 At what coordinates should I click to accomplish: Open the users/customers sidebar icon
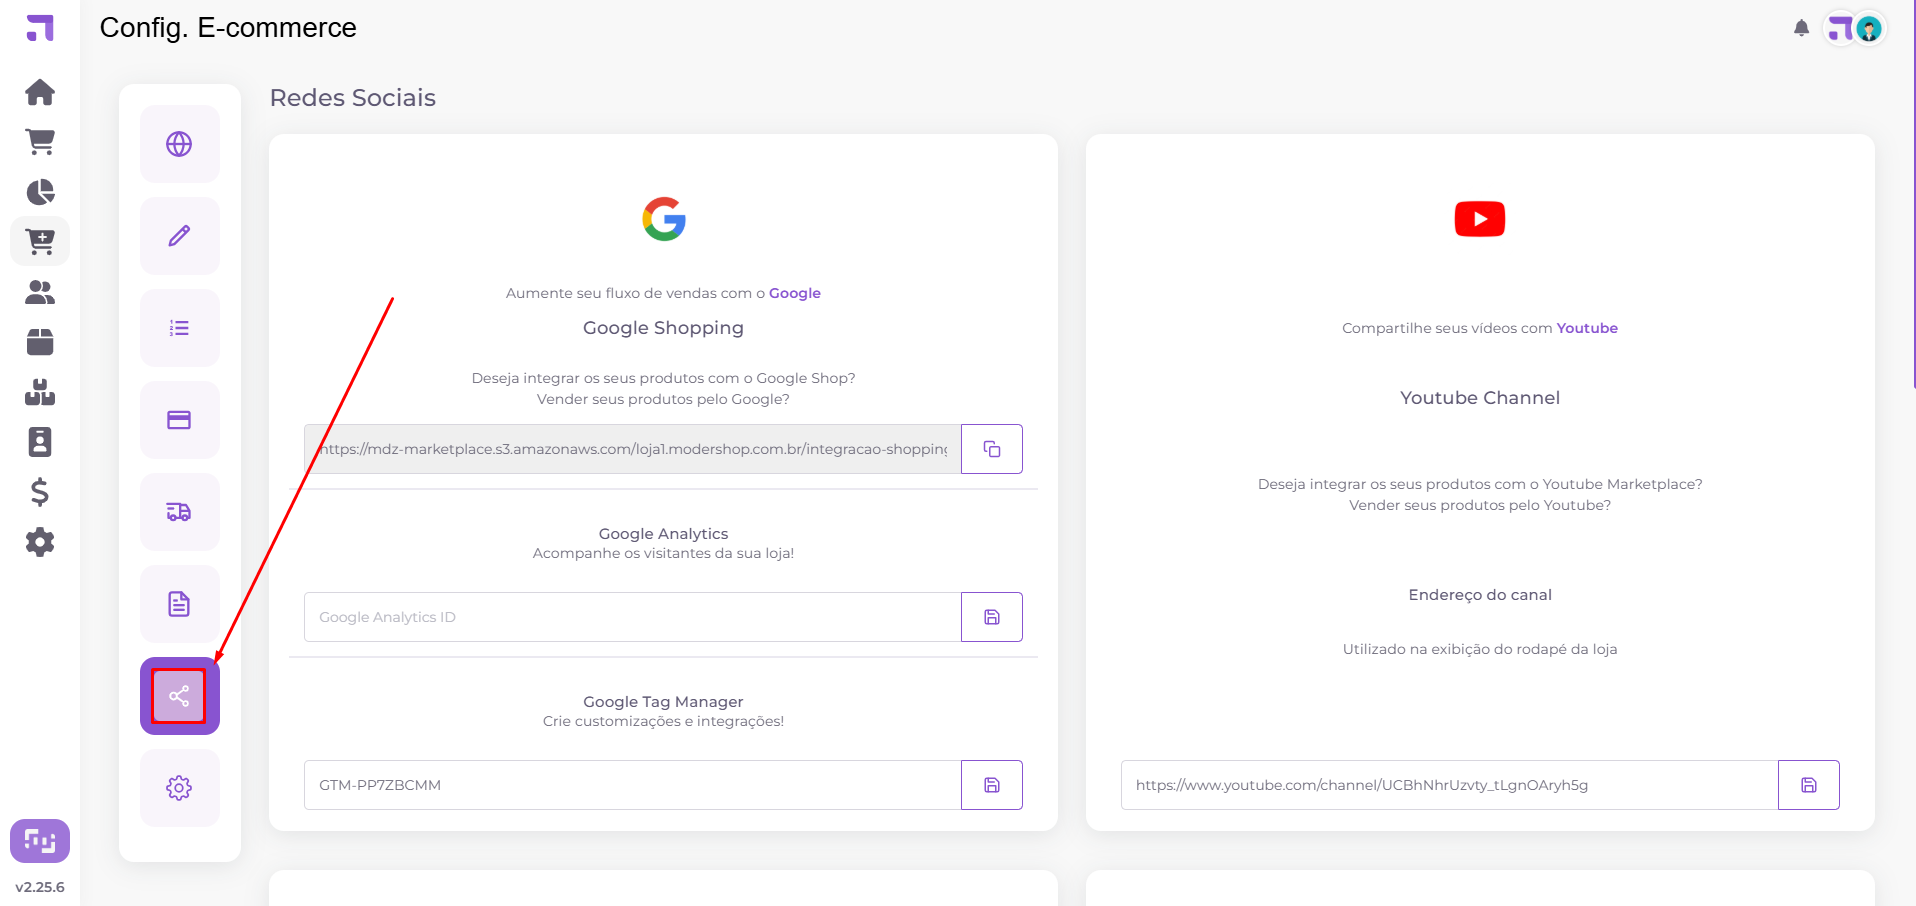(x=40, y=292)
